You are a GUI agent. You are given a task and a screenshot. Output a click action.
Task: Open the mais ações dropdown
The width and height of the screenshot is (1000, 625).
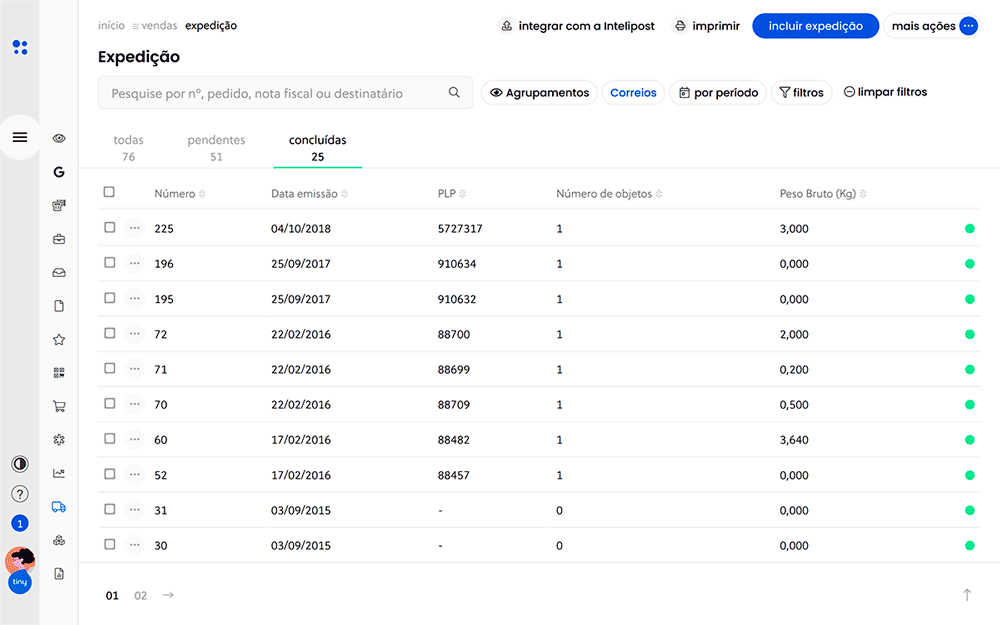tap(932, 26)
